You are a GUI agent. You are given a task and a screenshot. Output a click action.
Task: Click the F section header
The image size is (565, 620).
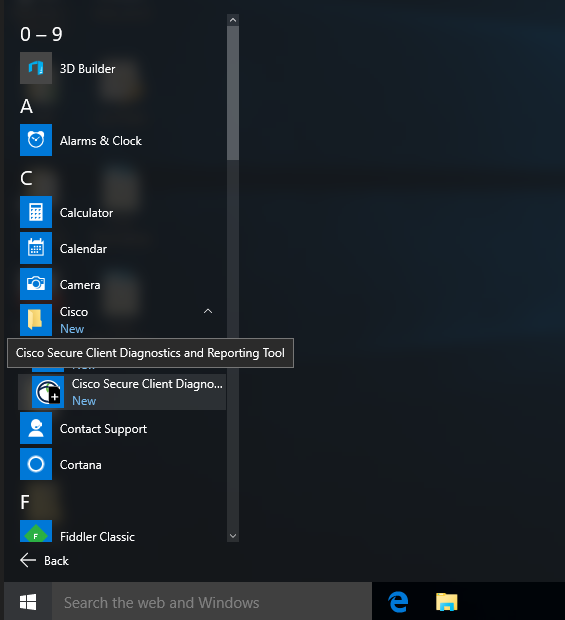[25, 502]
